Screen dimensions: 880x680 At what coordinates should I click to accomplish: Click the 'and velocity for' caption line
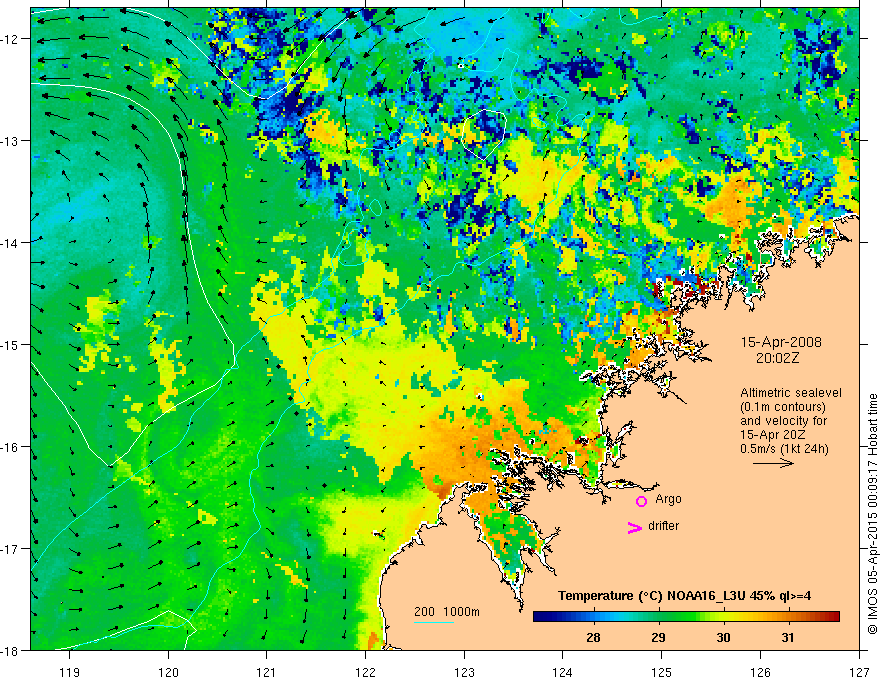click(783, 421)
